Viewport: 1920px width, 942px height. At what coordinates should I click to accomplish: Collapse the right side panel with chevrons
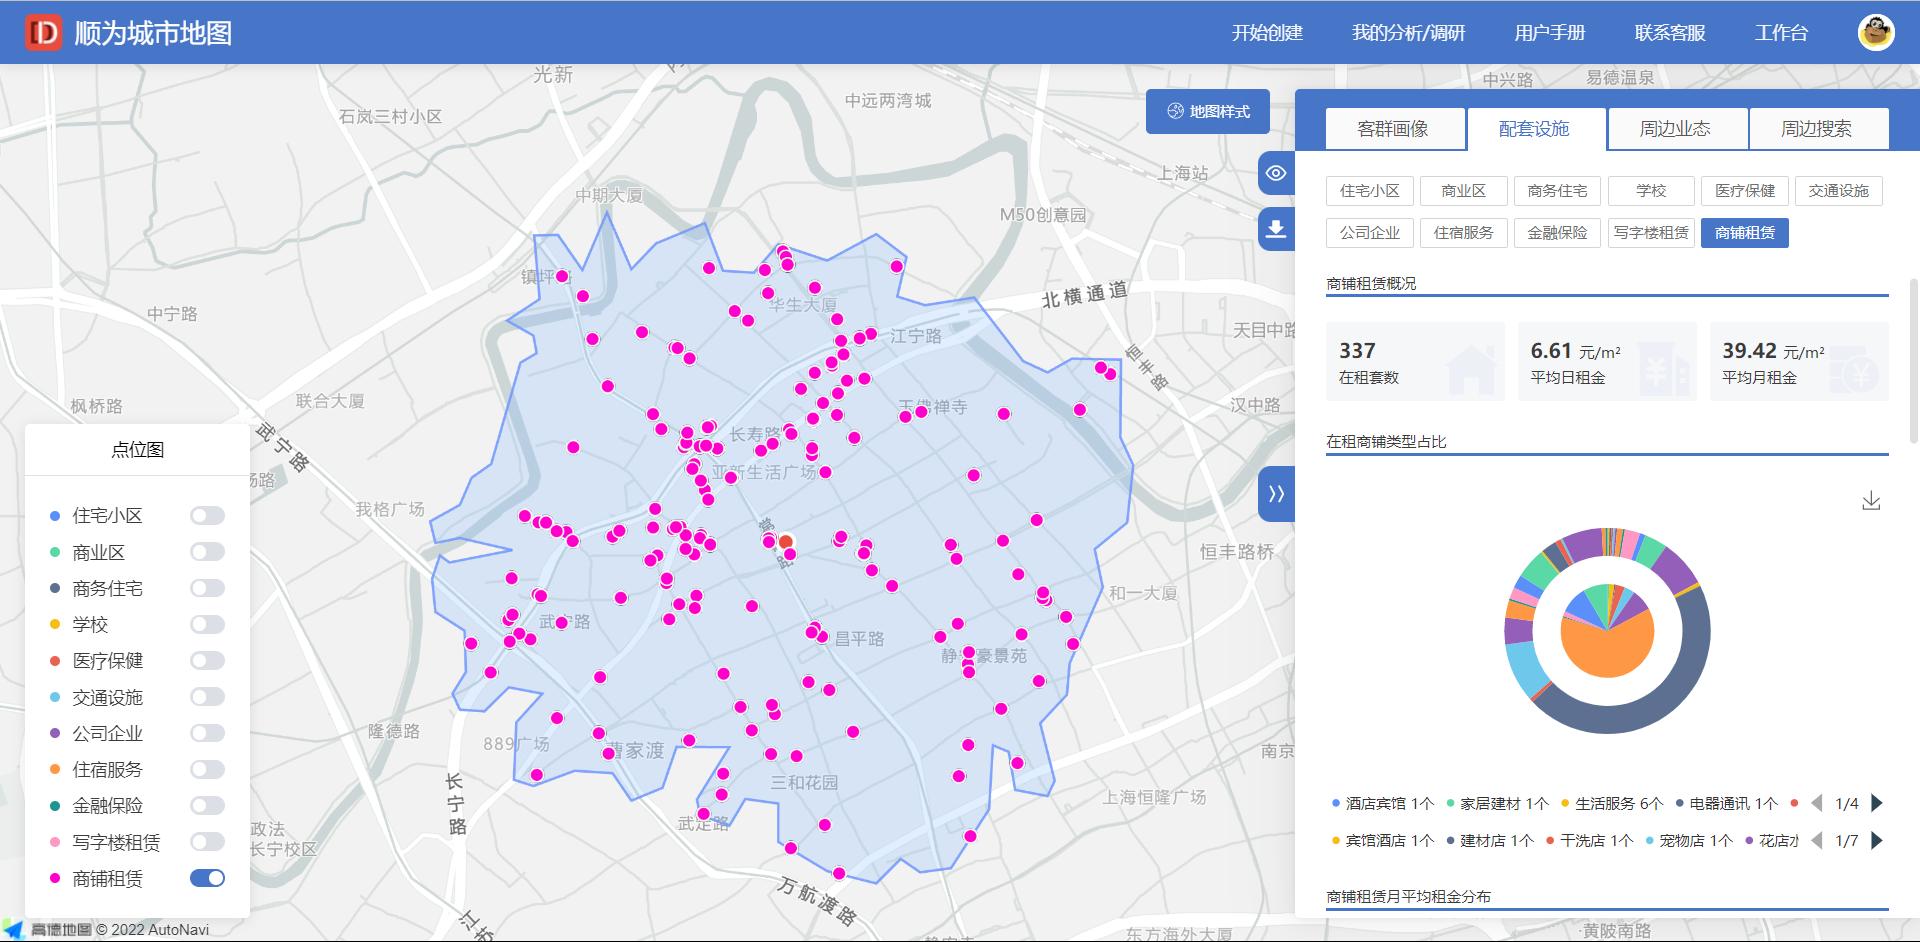point(1276,494)
